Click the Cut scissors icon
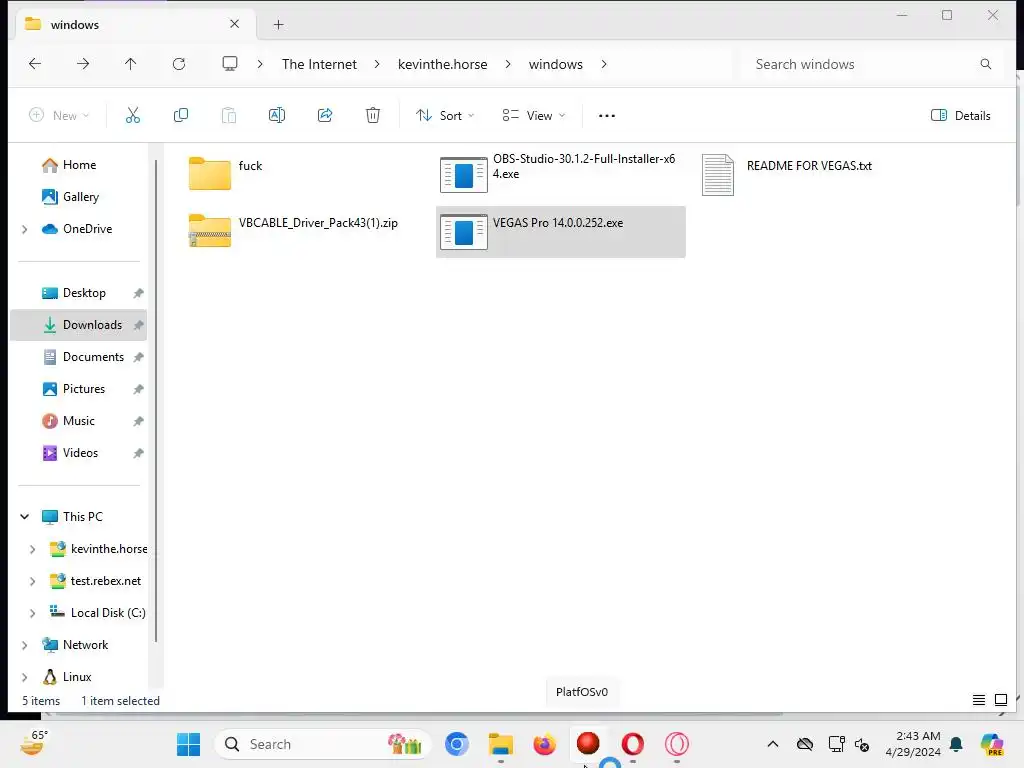 133,116
